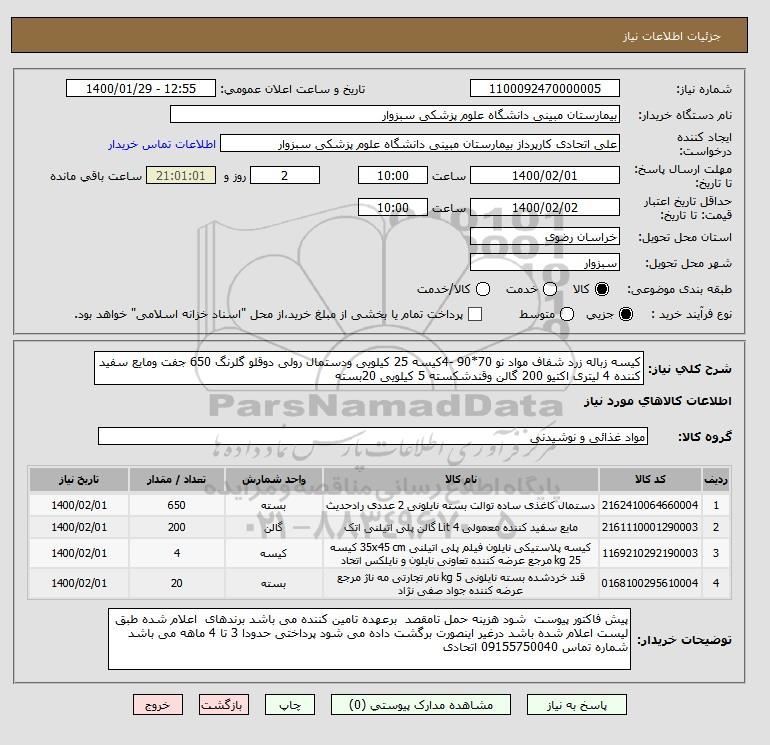Select the متوسط purchase type radio

point(567,314)
